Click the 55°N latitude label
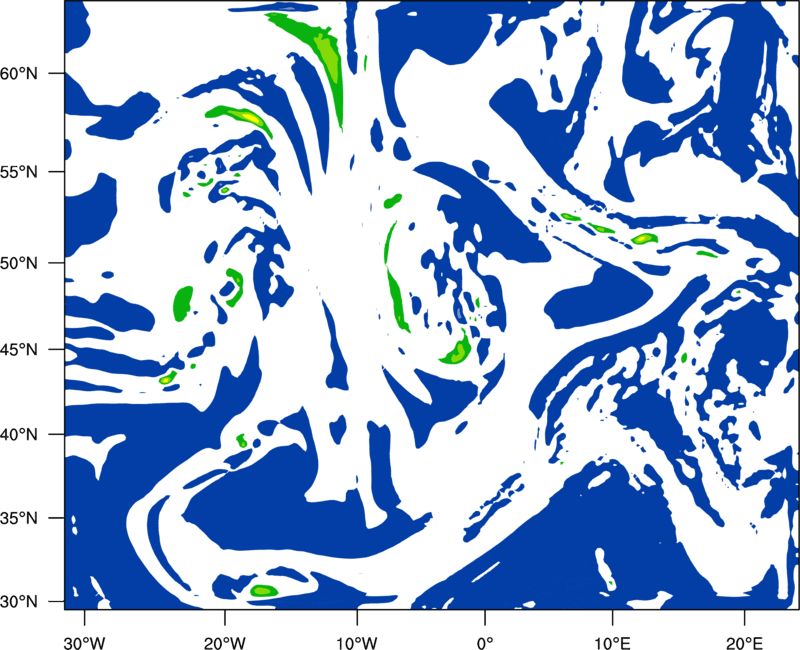 tap(19, 172)
